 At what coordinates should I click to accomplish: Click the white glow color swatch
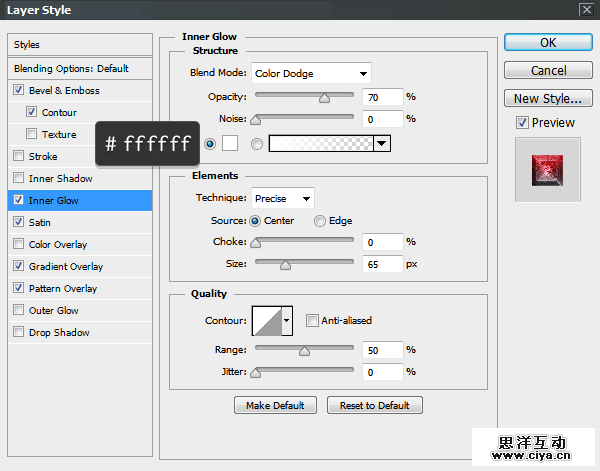tap(229, 144)
